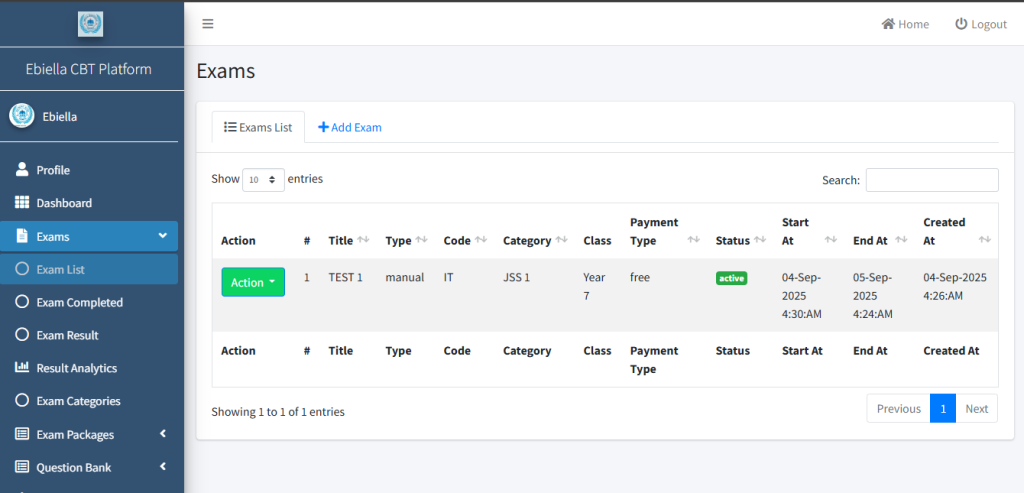This screenshot has width=1024, height=493.
Task: Open the green Action dropdown for TEST 1
Action: (253, 283)
